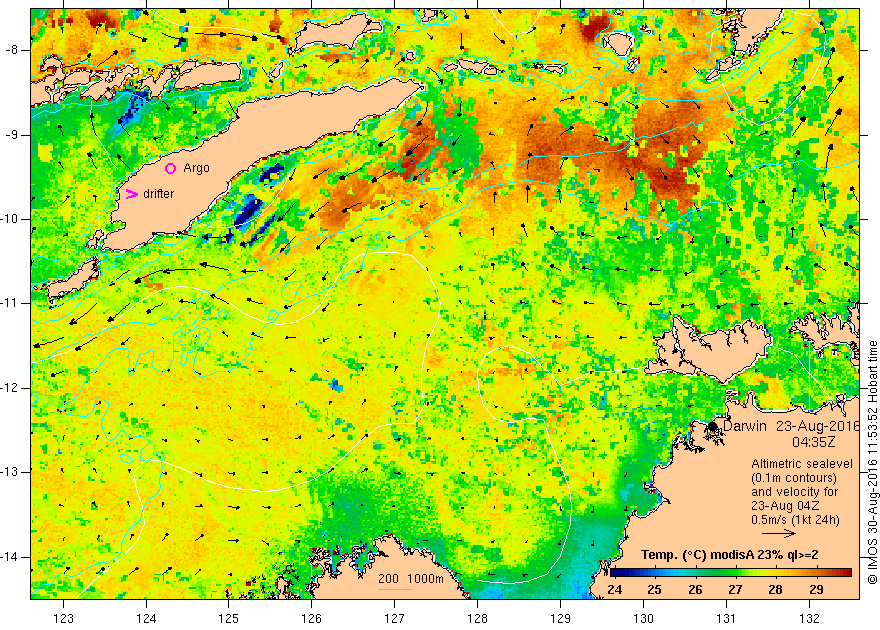Click the latitude axis label -8
This screenshot has width=880, height=630.
point(13,50)
